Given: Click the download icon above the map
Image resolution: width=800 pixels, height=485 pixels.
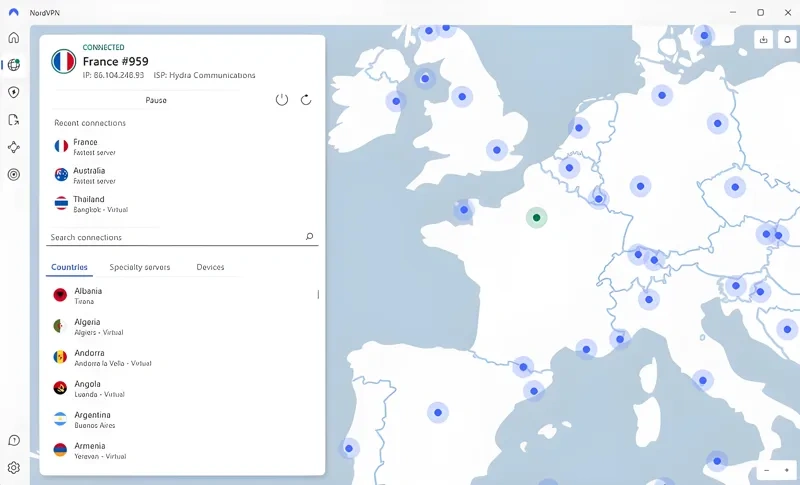Looking at the screenshot, I should point(765,40).
